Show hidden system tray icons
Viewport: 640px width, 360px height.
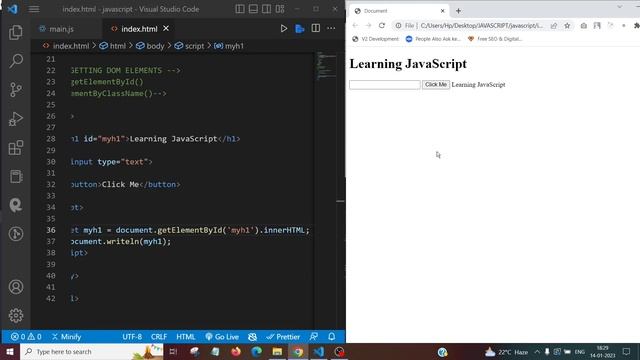pyautogui.click(x=537, y=352)
